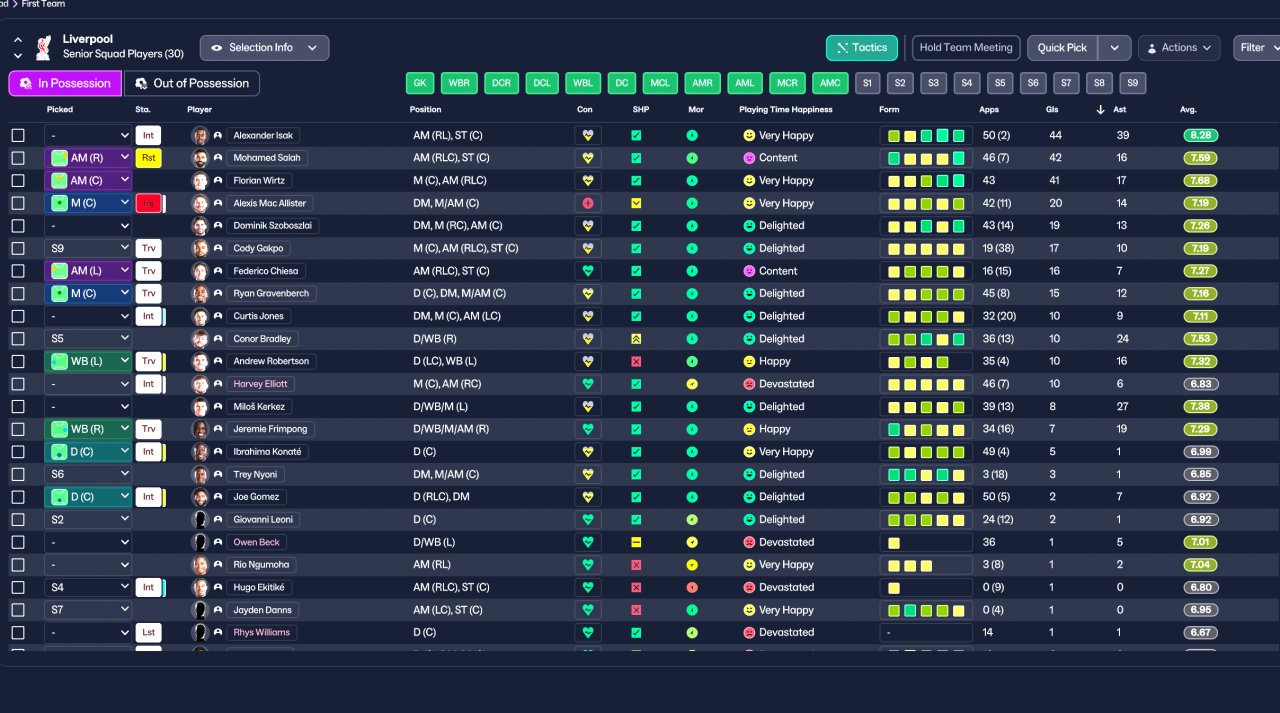Click the Liverpool club crest icon
The width and height of the screenshot is (1280, 713).
click(x=43, y=47)
